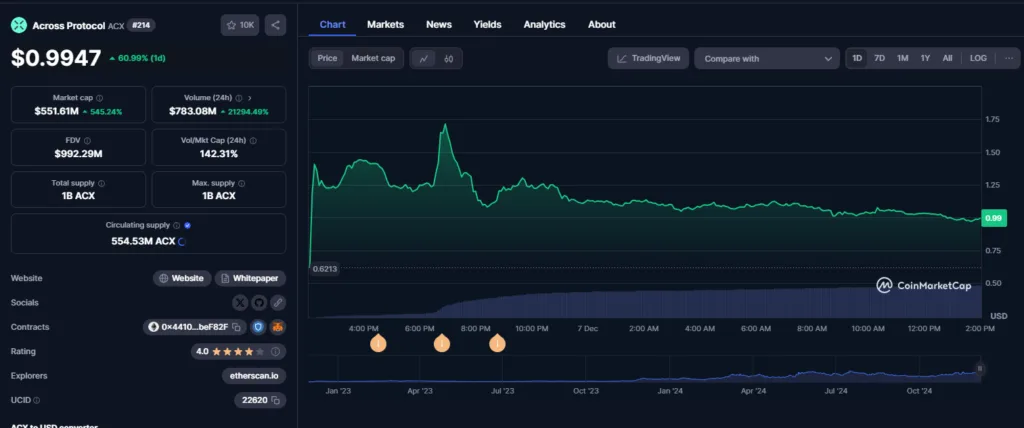The width and height of the screenshot is (1024, 428).
Task: Click the first event marker near 4:00 PM
Action: (378, 343)
